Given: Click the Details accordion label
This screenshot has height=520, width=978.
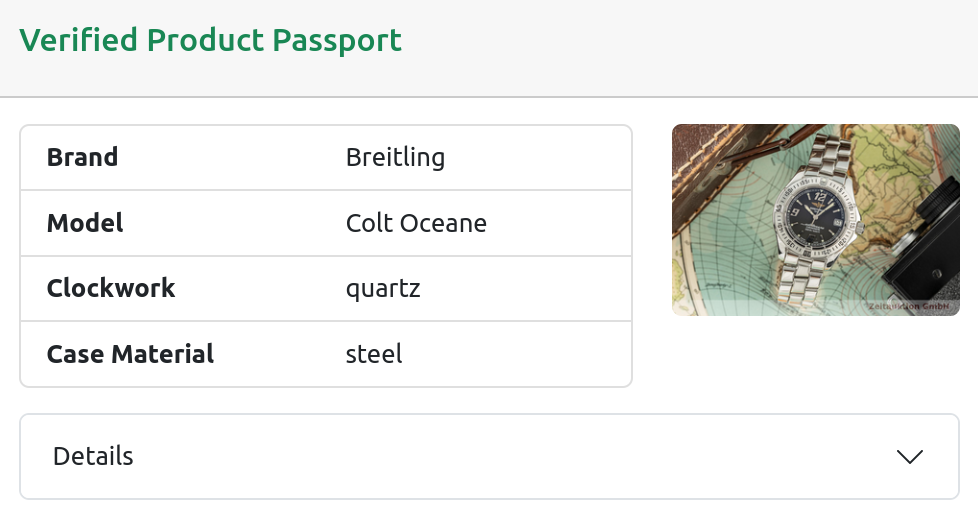Looking at the screenshot, I should point(93,456).
